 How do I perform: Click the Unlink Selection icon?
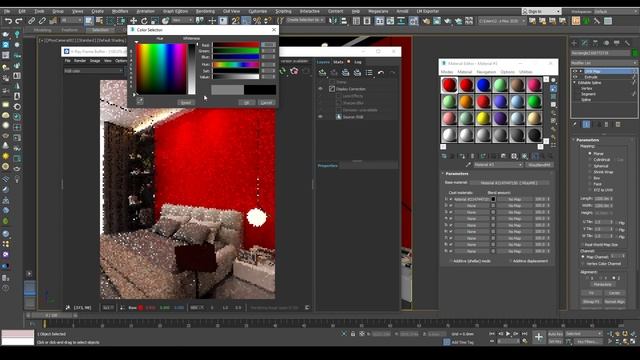coord(42,20)
